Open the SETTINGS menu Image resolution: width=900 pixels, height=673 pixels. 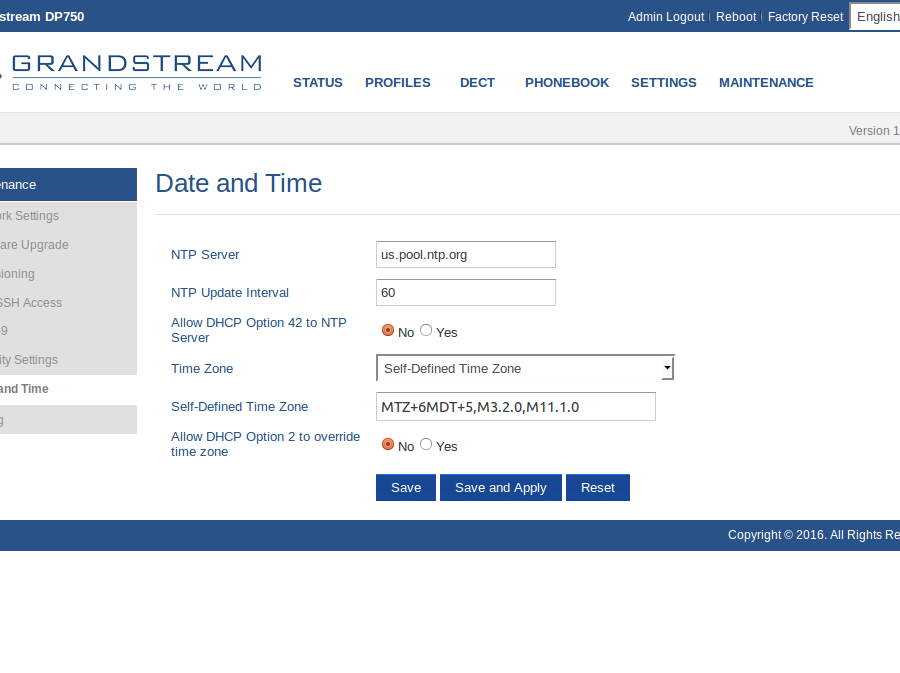click(x=664, y=83)
